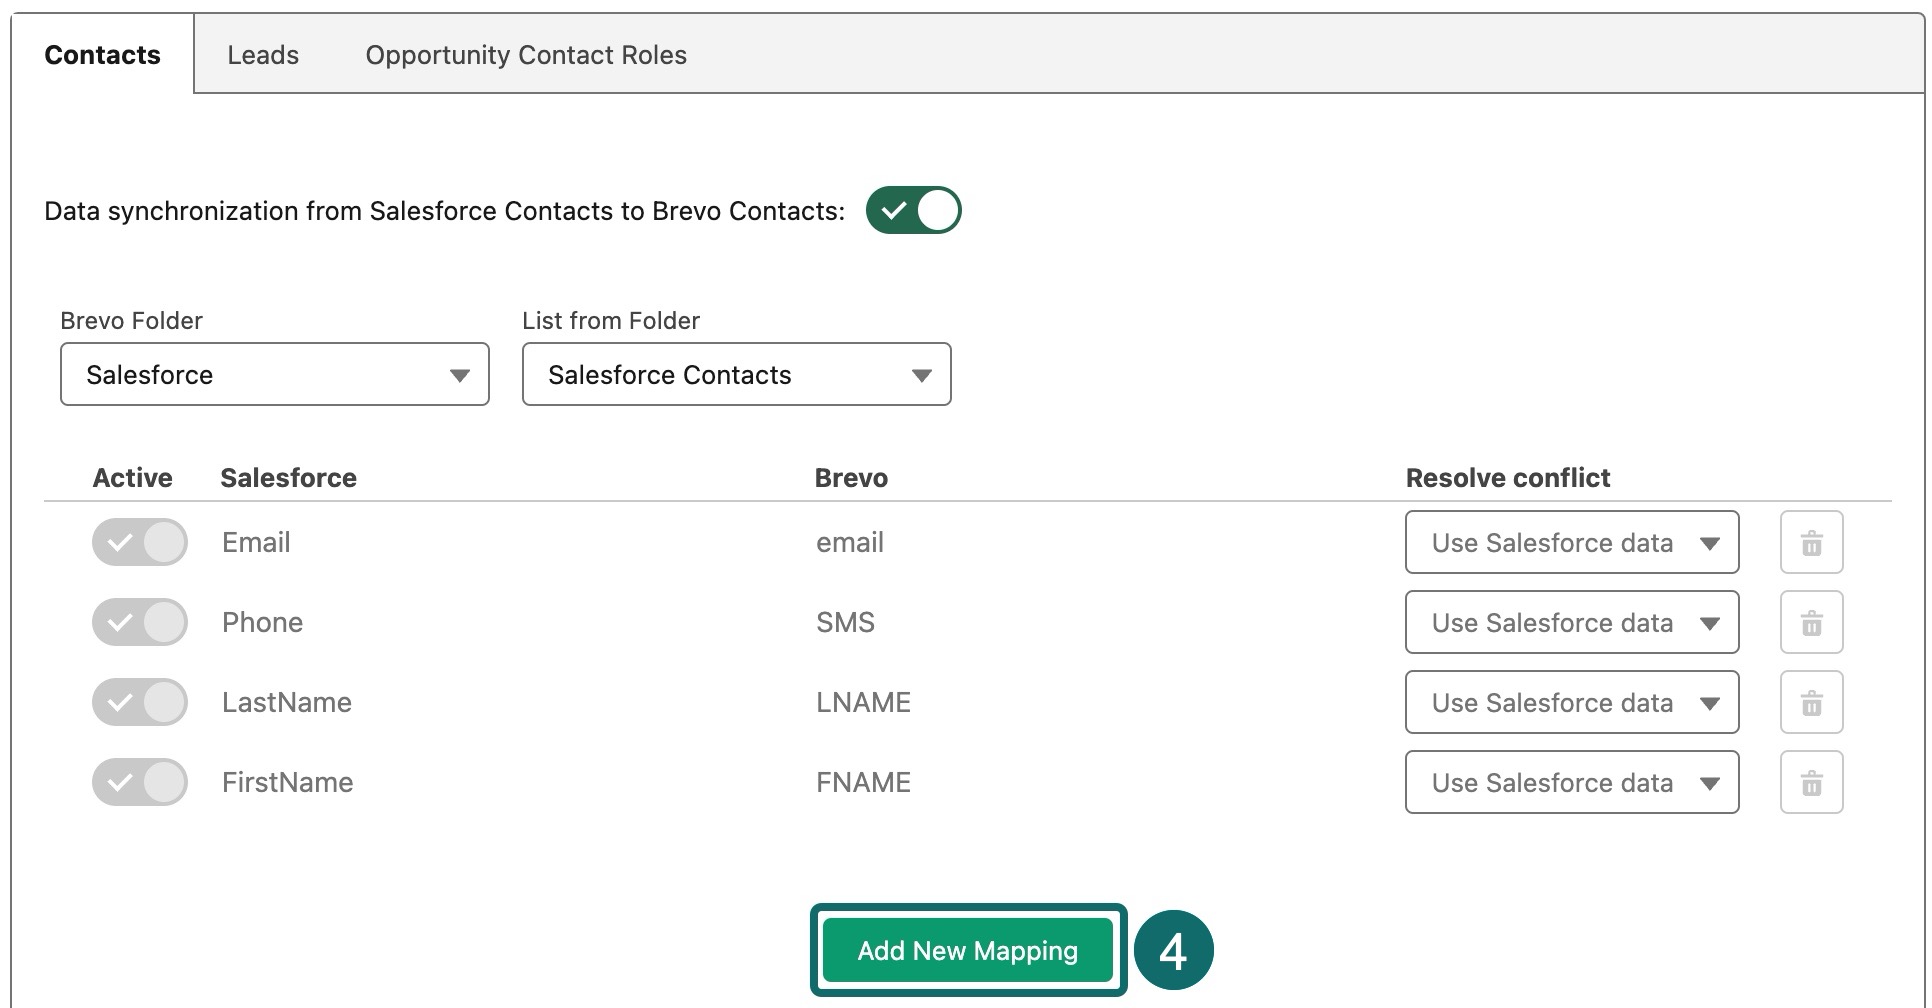This screenshot has height=1008, width=1932.
Task: Switch to the Contacts tab
Action: pyautogui.click(x=102, y=55)
